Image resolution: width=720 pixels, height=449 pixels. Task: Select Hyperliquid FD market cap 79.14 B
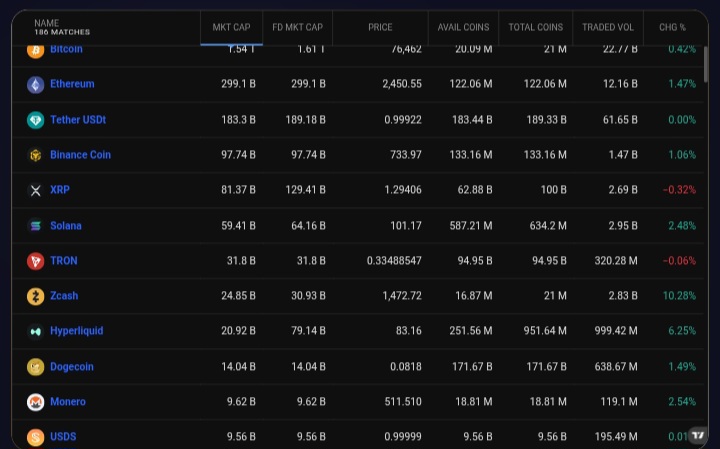[308, 331]
